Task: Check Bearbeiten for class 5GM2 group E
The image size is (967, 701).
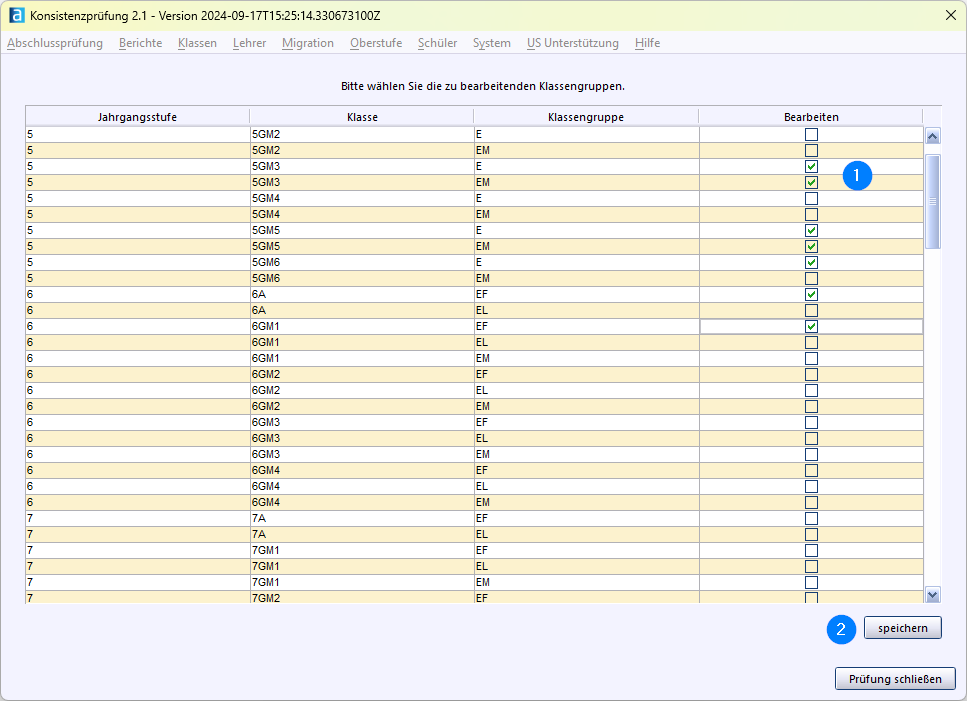Action: (x=812, y=134)
